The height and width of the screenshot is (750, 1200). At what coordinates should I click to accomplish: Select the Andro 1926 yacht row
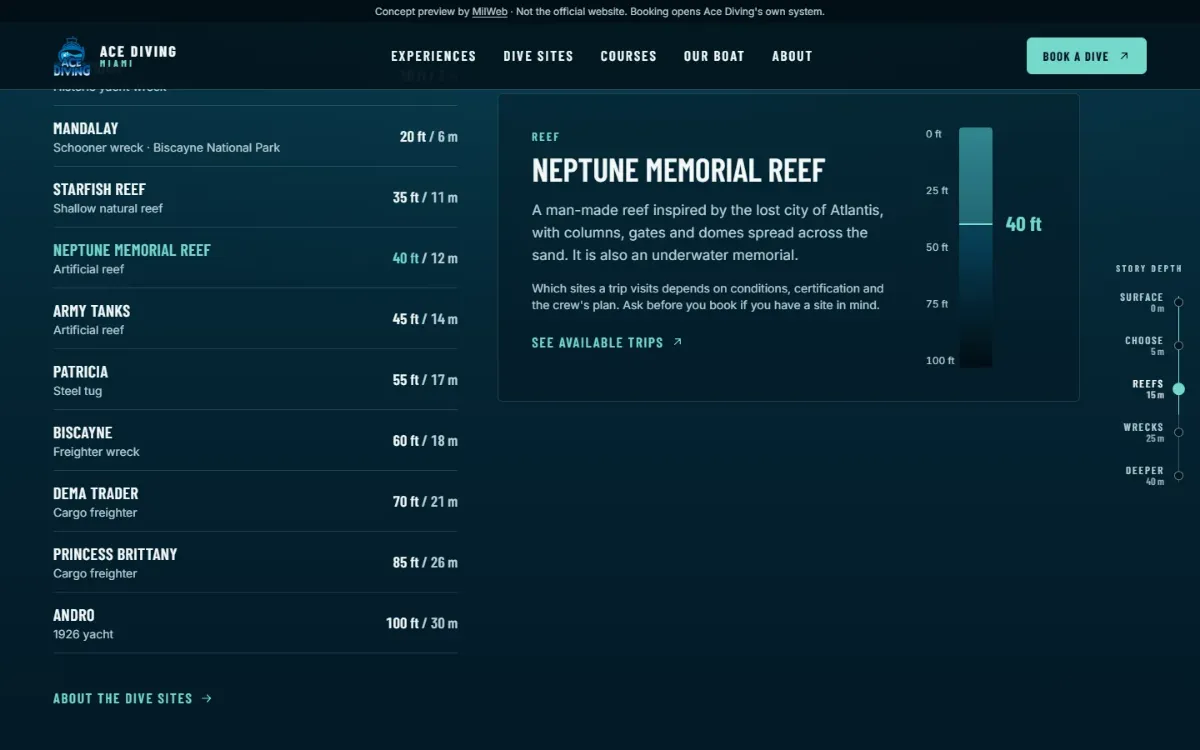(x=255, y=624)
